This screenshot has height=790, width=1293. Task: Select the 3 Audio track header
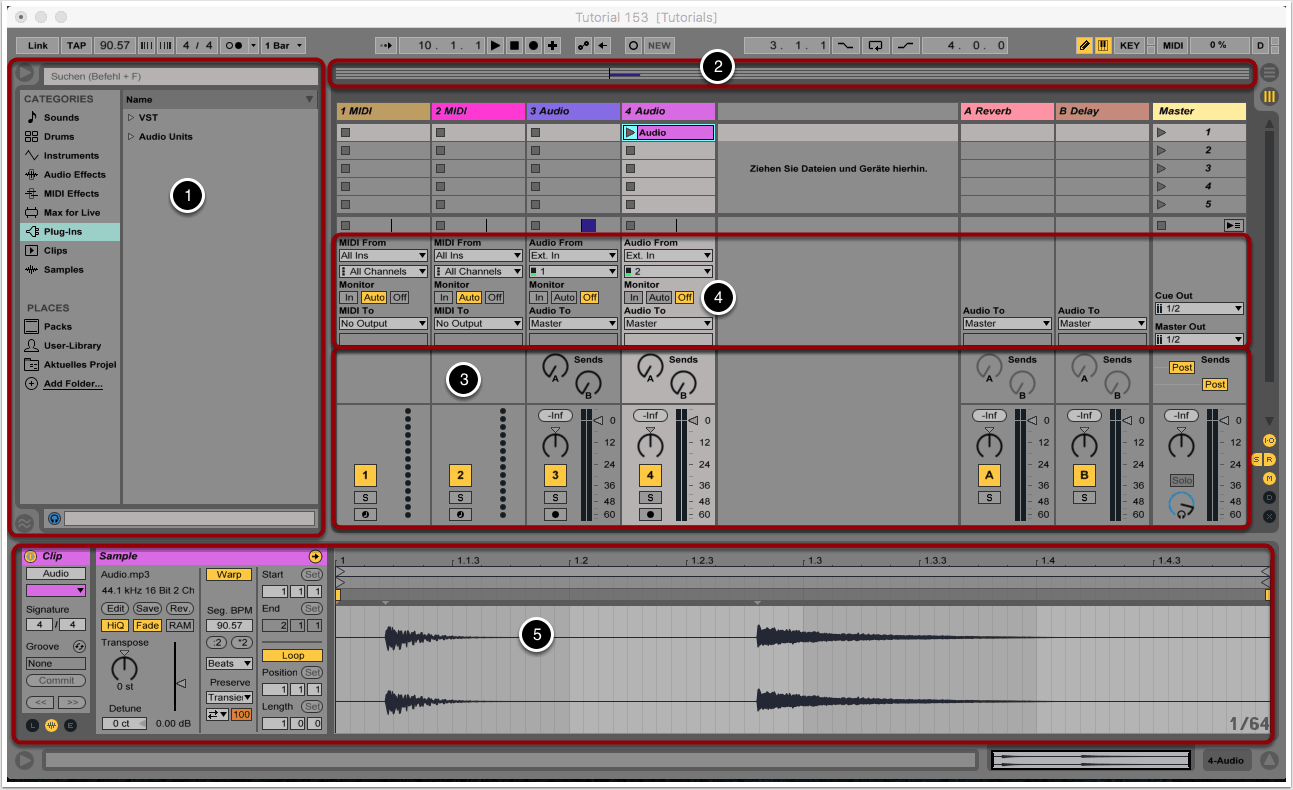pyautogui.click(x=573, y=111)
